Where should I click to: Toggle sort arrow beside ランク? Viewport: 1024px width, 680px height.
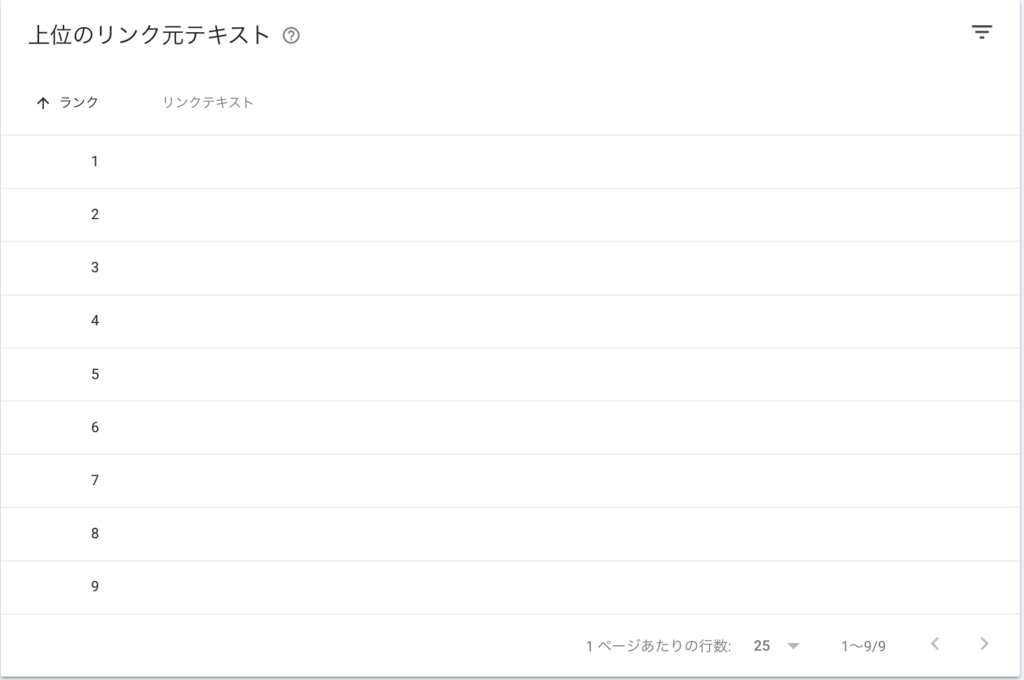(43, 103)
